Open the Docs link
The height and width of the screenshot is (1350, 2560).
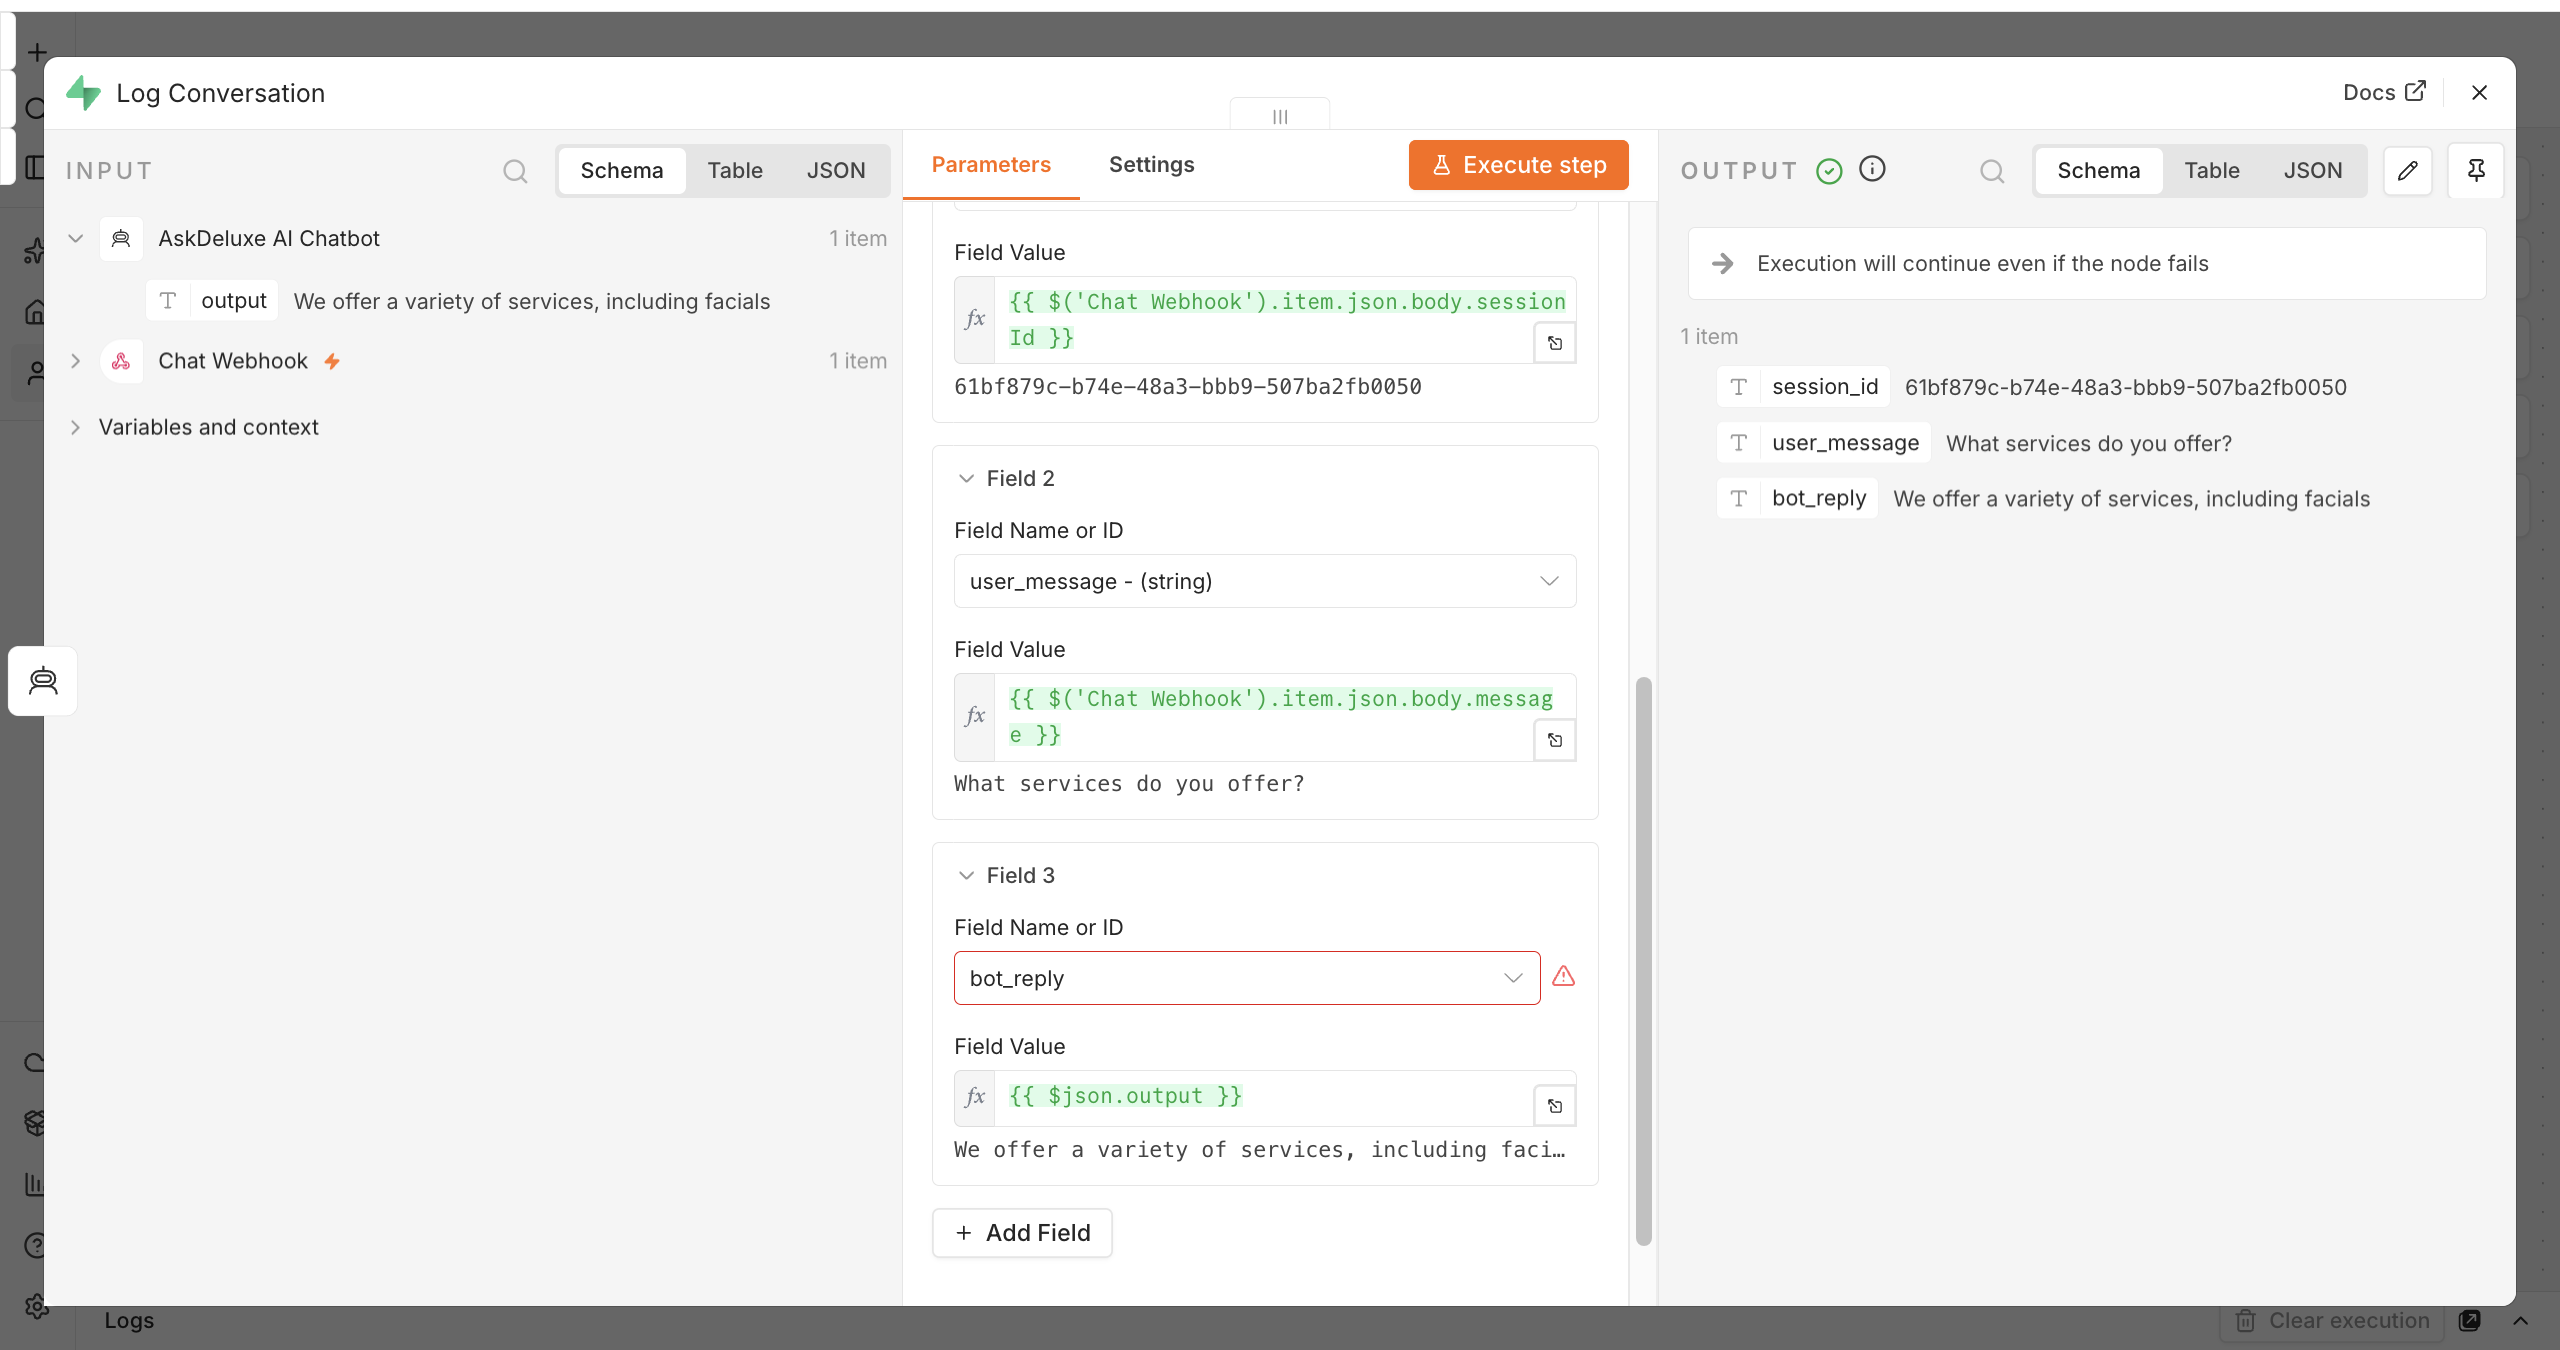[2384, 92]
